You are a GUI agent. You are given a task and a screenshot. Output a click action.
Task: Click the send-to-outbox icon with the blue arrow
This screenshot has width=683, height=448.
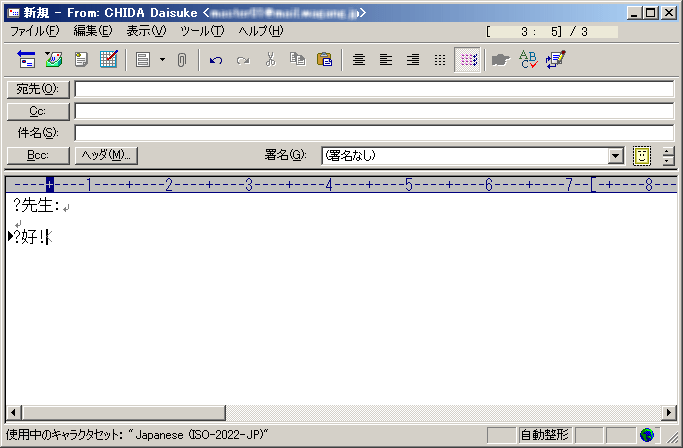pyautogui.click(x=27, y=60)
